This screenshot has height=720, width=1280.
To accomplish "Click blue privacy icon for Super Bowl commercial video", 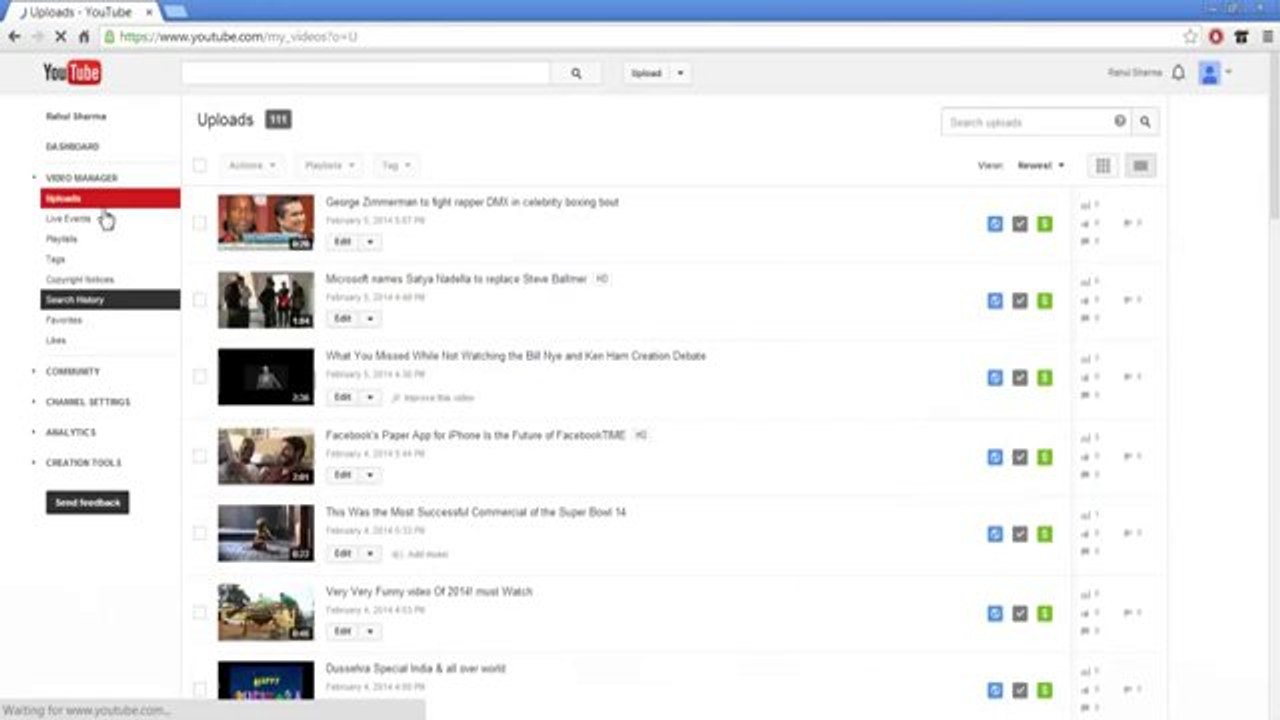I will click(x=995, y=534).
